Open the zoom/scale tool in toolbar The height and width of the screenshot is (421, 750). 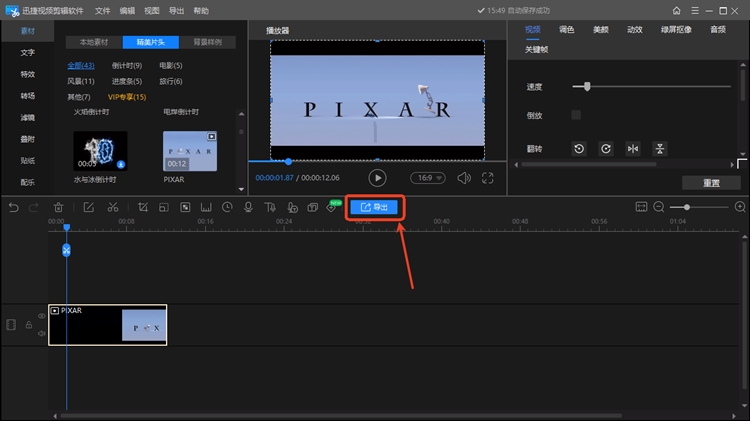(x=164, y=207)
